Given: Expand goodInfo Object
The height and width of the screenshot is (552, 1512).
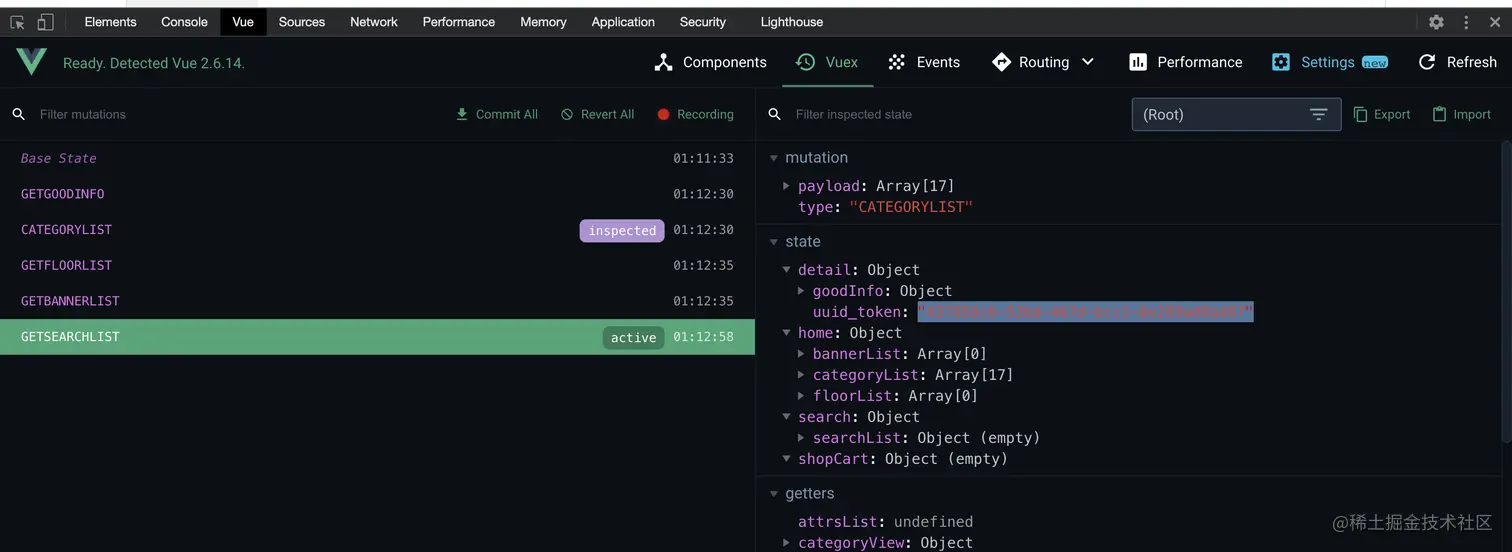Looking at the screenshot, I should click(x=801, y=291).
